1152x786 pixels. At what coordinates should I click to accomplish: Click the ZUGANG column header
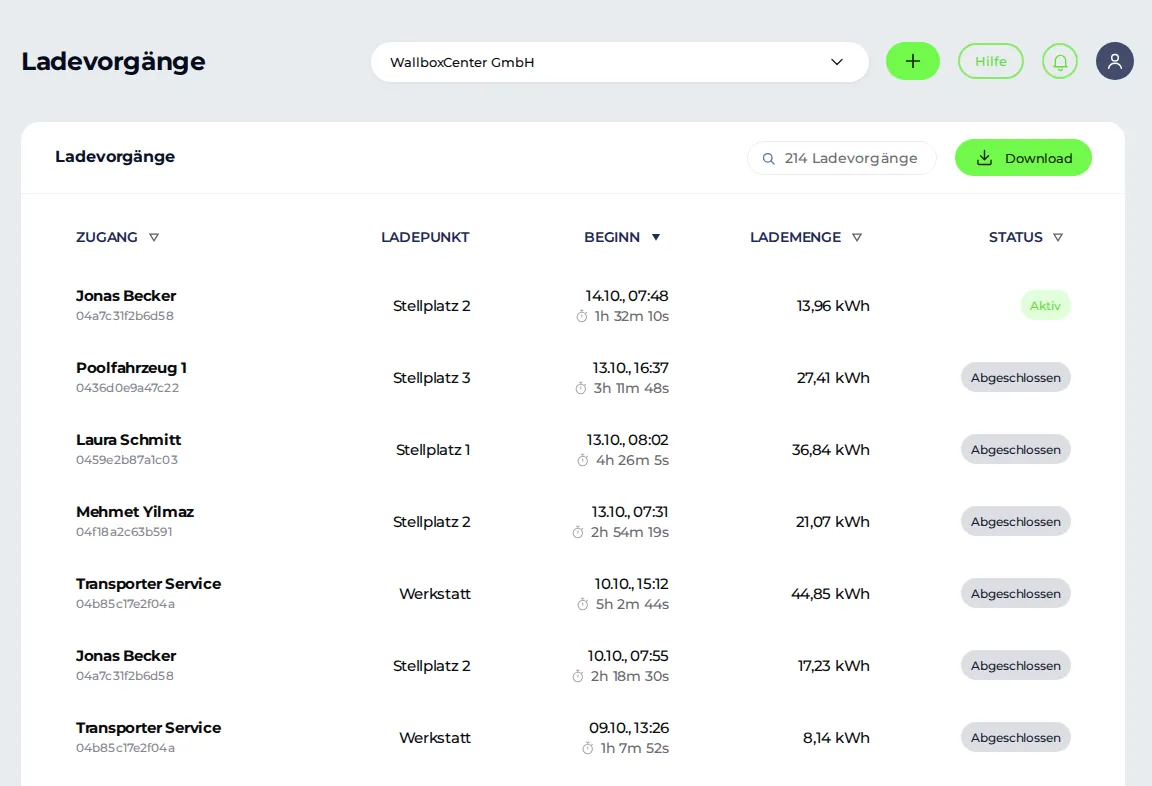point(107,237)
